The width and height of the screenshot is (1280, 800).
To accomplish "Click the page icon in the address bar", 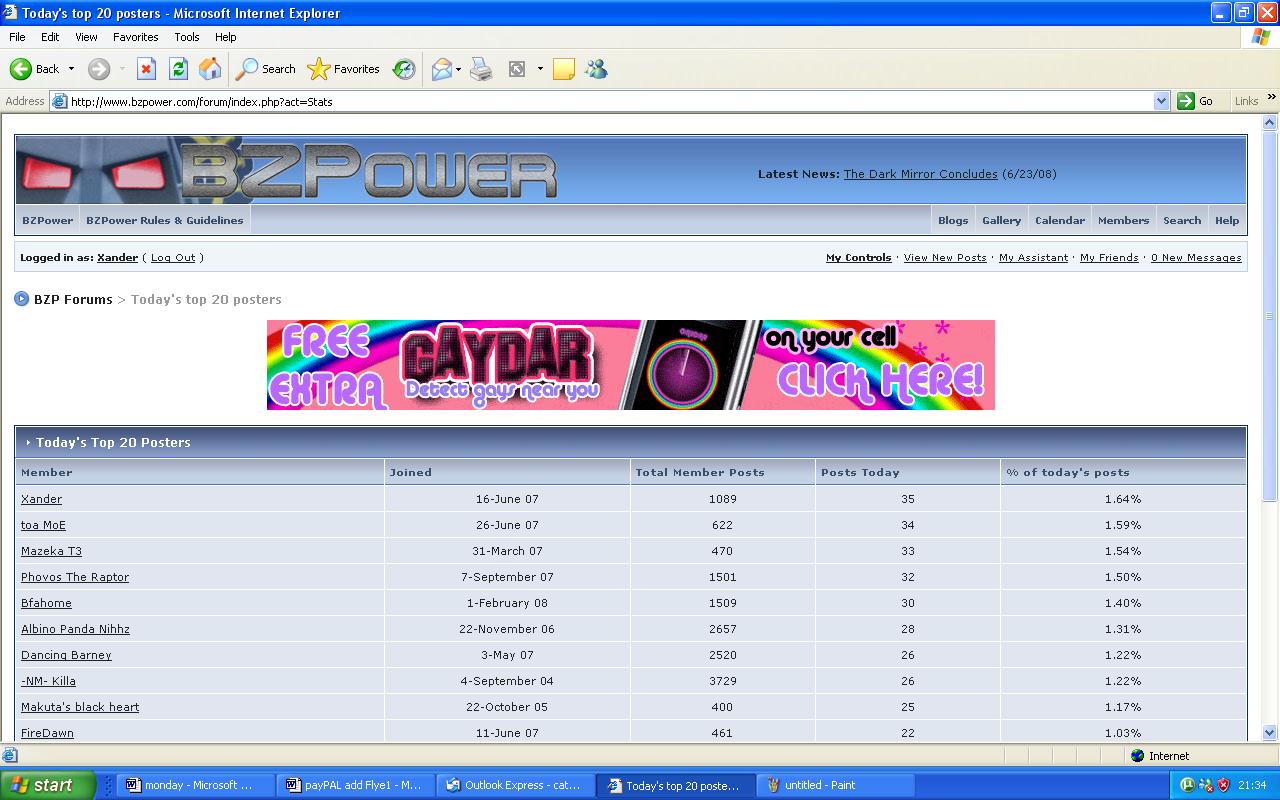I will pyautogui.click(x=60, y=101).
